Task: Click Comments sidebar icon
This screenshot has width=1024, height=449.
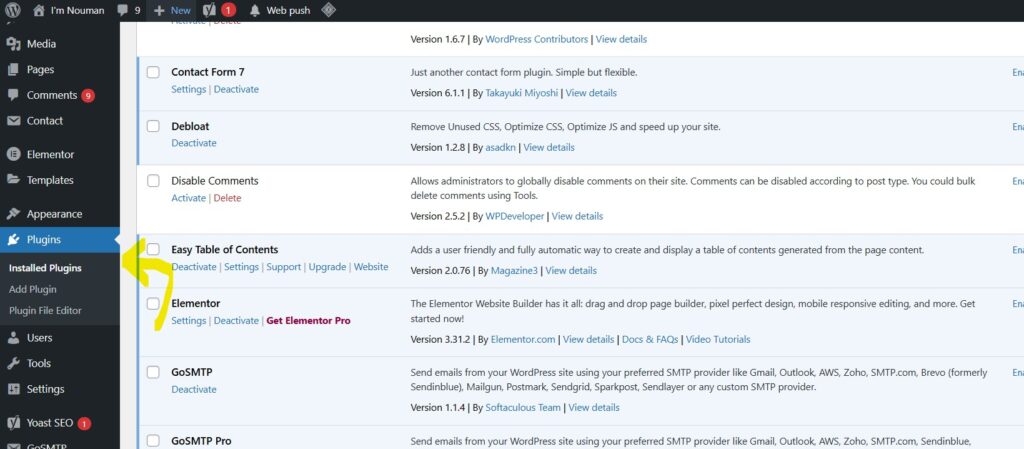Action: coord(13,95)
